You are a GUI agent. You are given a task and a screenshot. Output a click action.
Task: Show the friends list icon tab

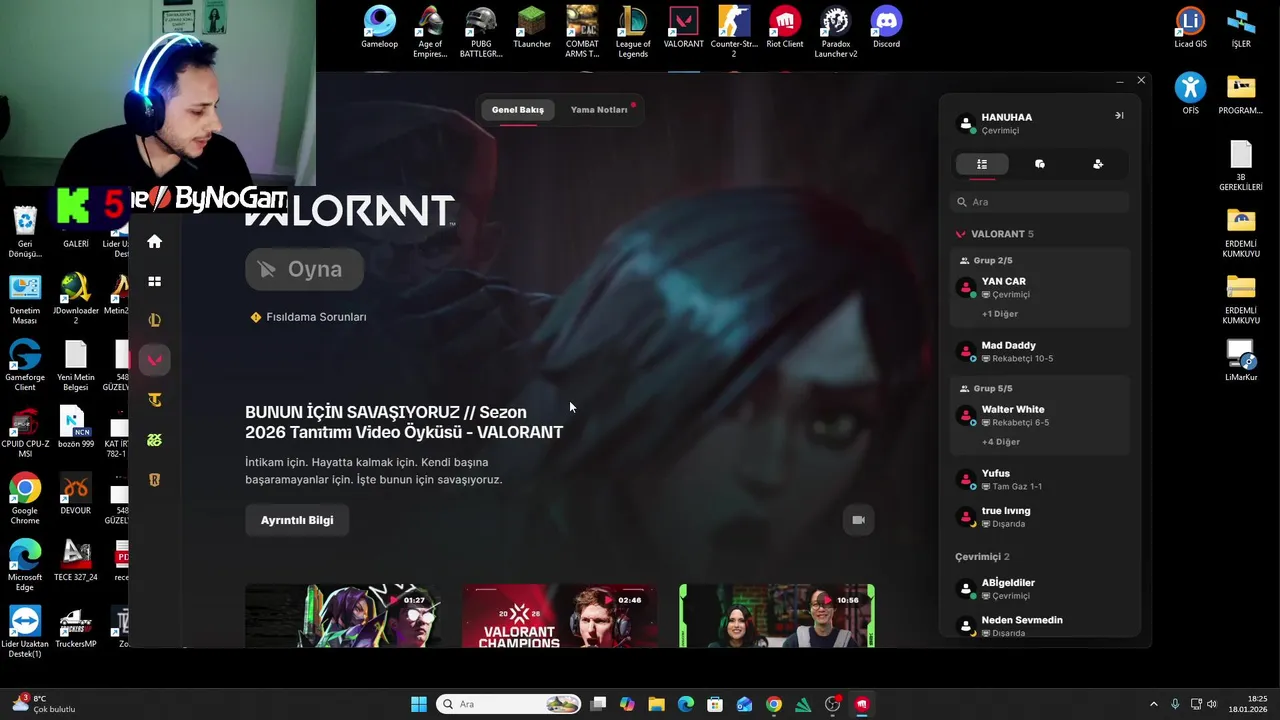click(982, 164)
